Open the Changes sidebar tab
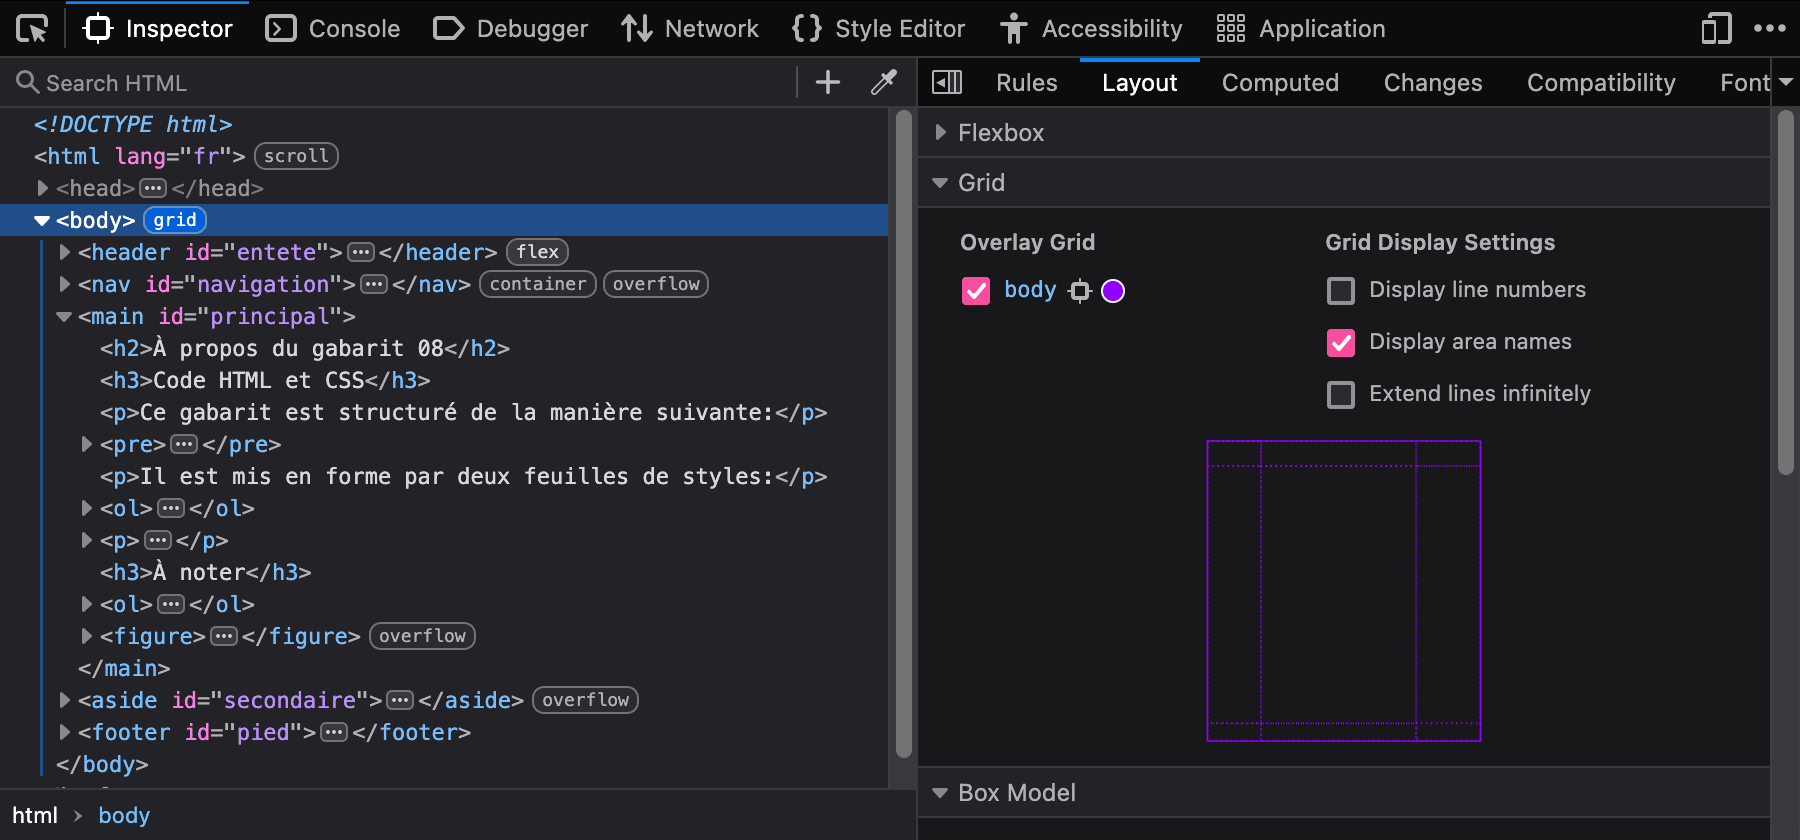1800x840 pixels. (1433, 83)
